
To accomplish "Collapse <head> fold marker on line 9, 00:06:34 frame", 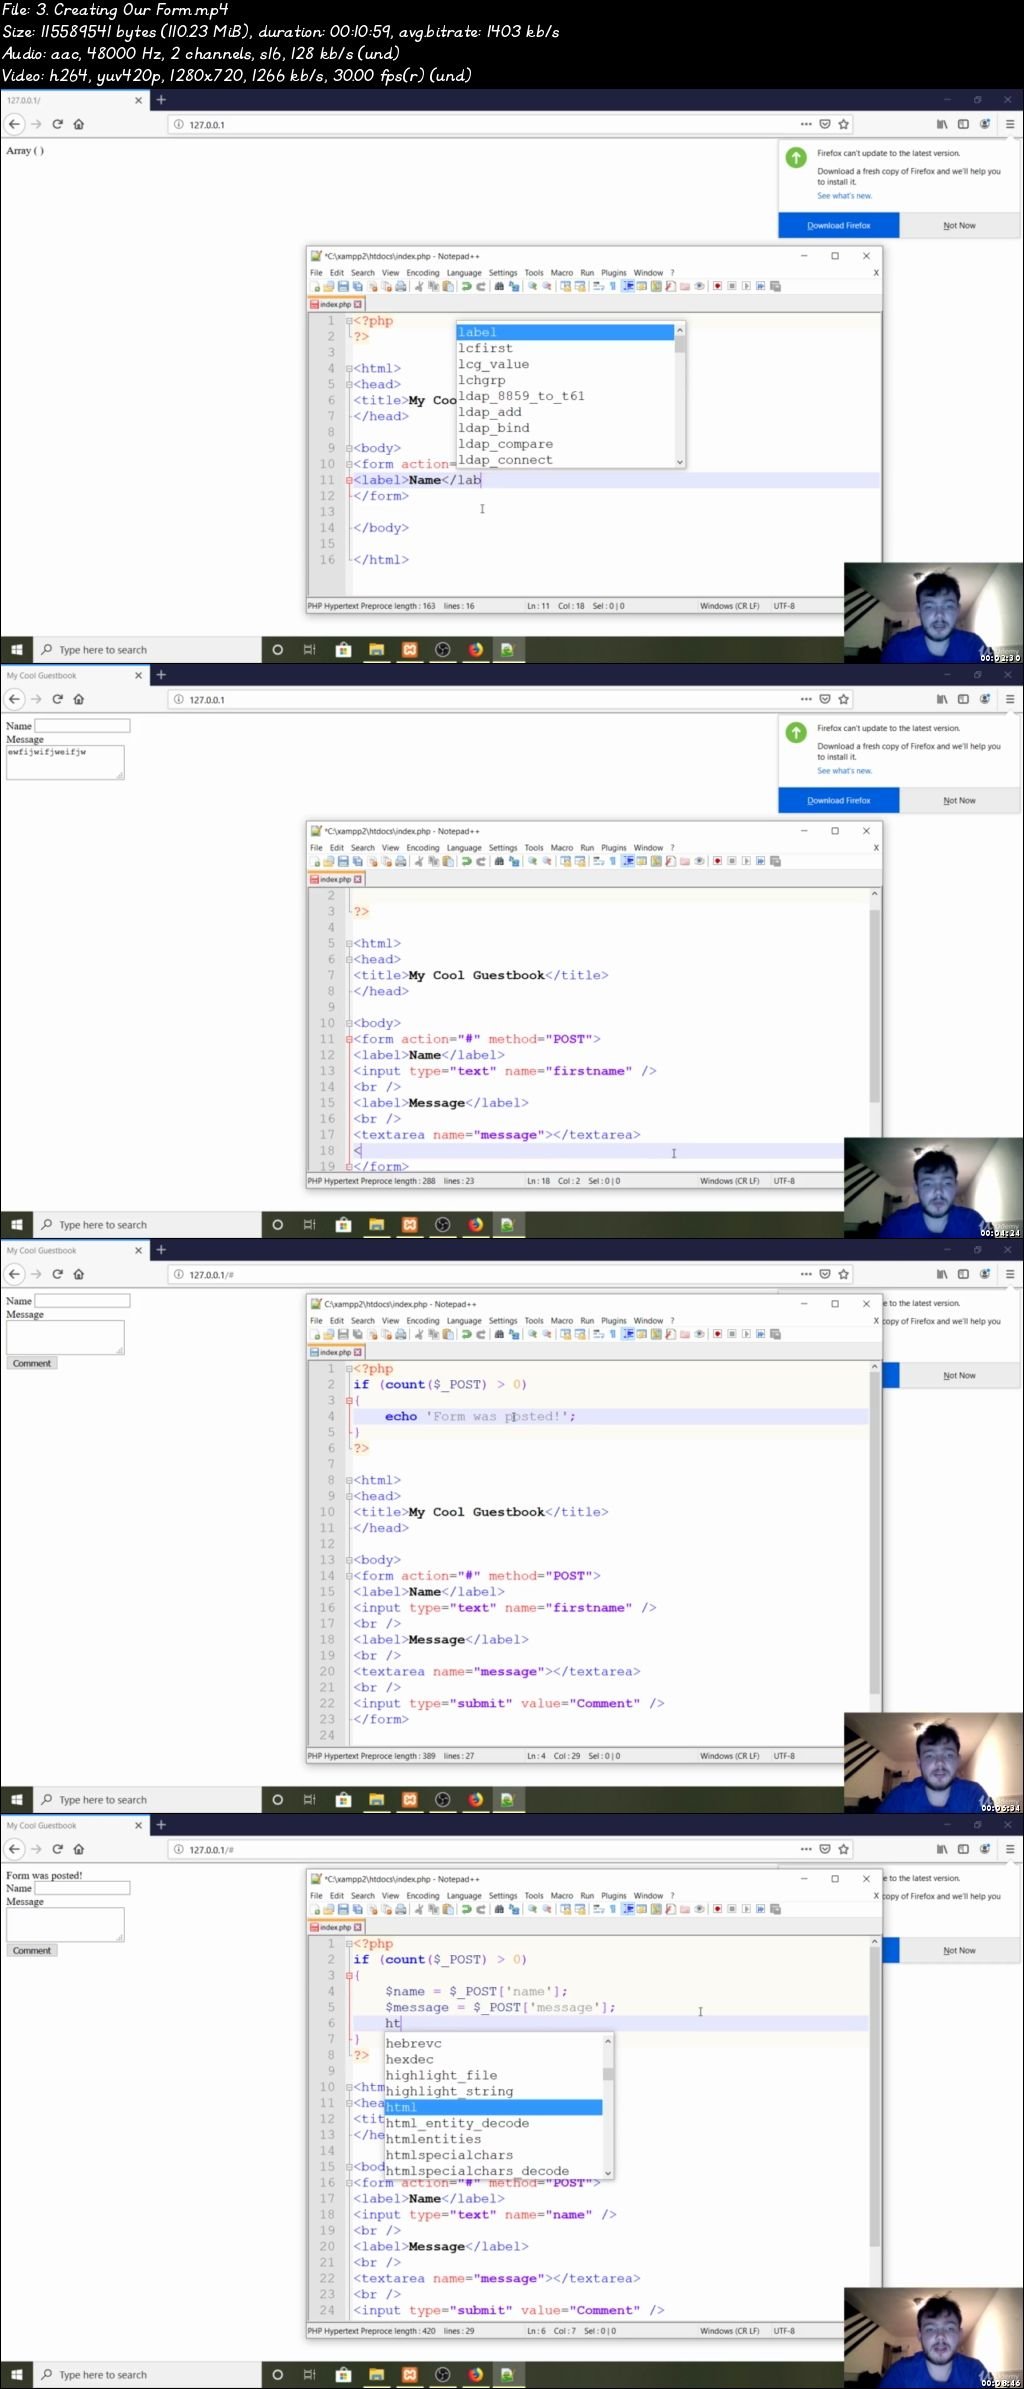I will [349, 1497].
